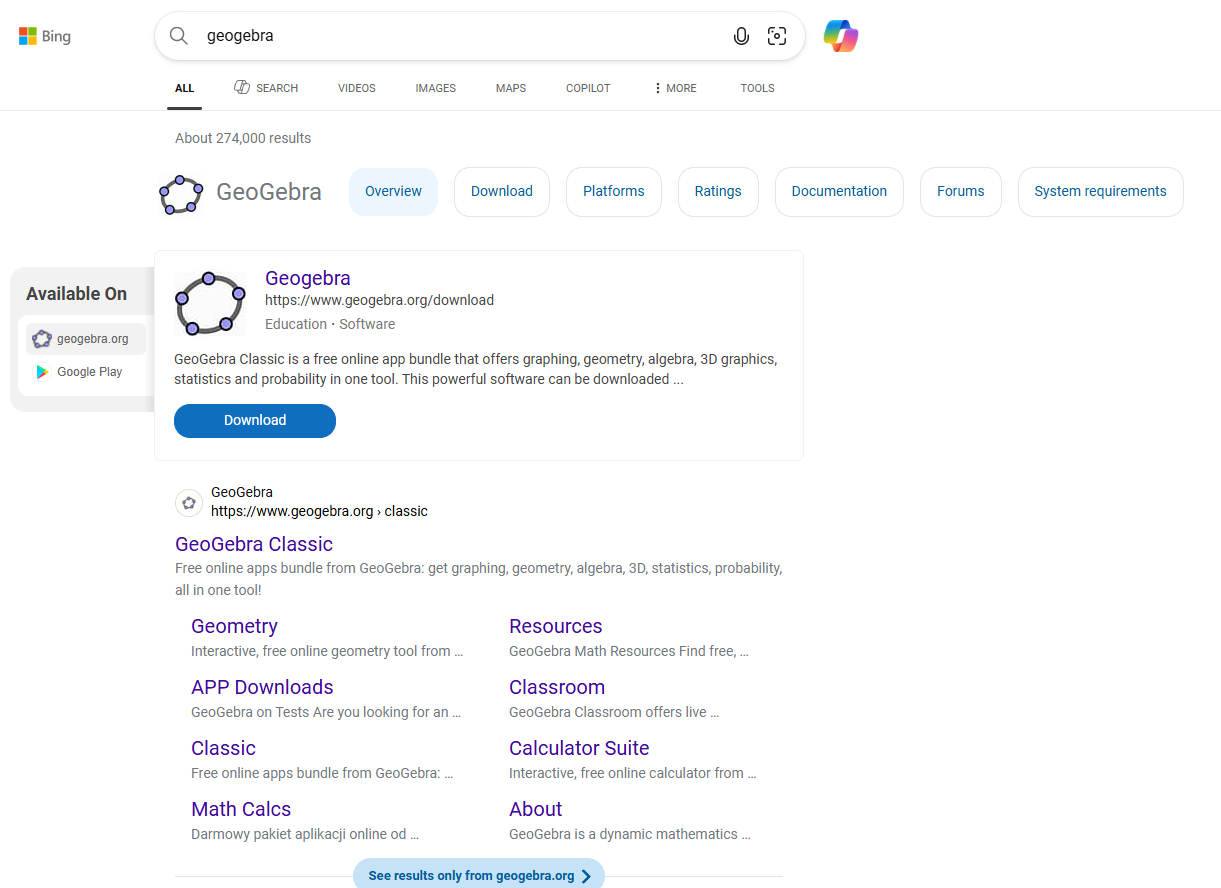Open the TOOLS option
This screenshot has width=1221, height=888.
click(x=757, y=88)
